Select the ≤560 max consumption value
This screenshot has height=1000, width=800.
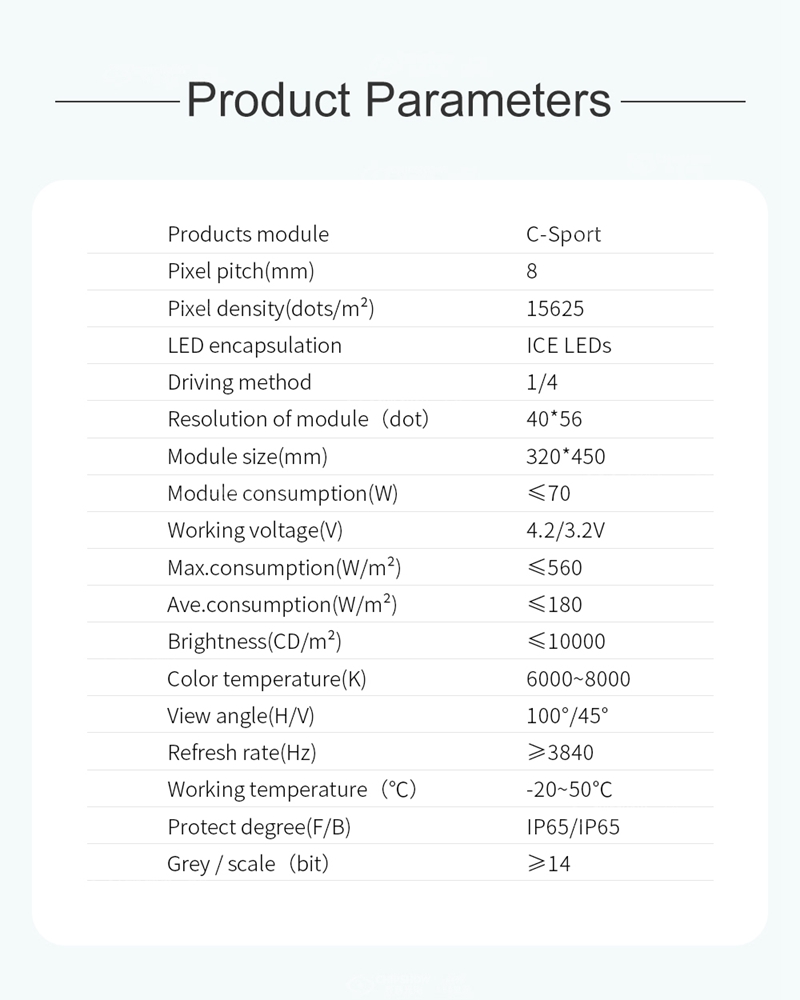pos(554,567)
